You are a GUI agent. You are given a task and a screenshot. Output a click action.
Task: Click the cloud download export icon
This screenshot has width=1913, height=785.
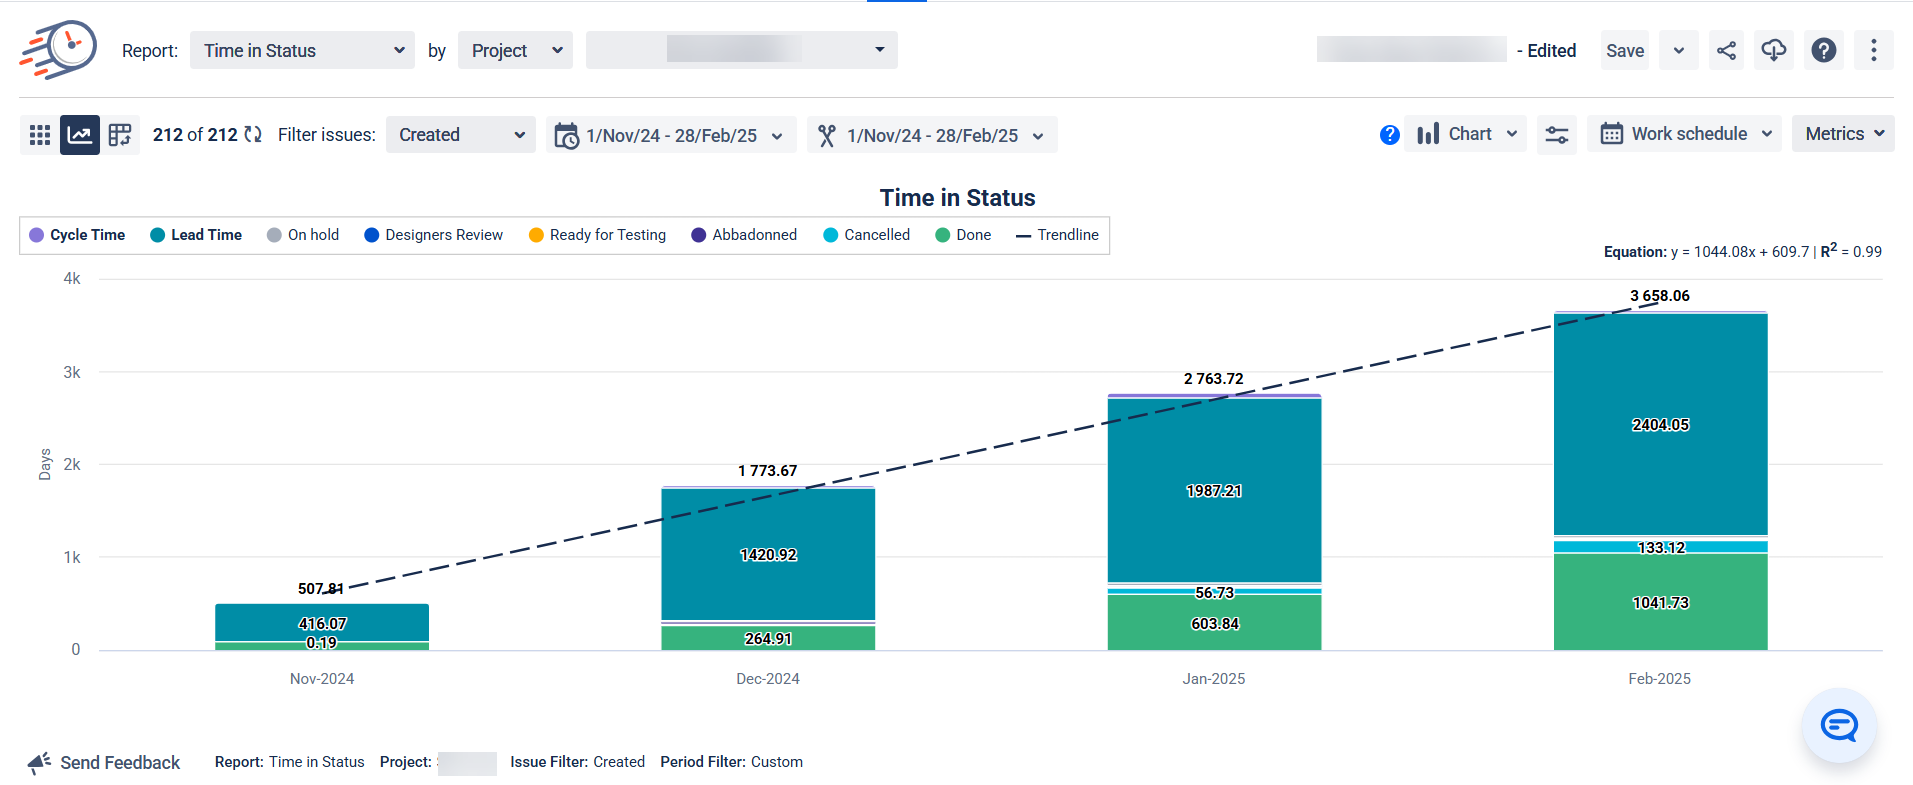[1773, 51]
